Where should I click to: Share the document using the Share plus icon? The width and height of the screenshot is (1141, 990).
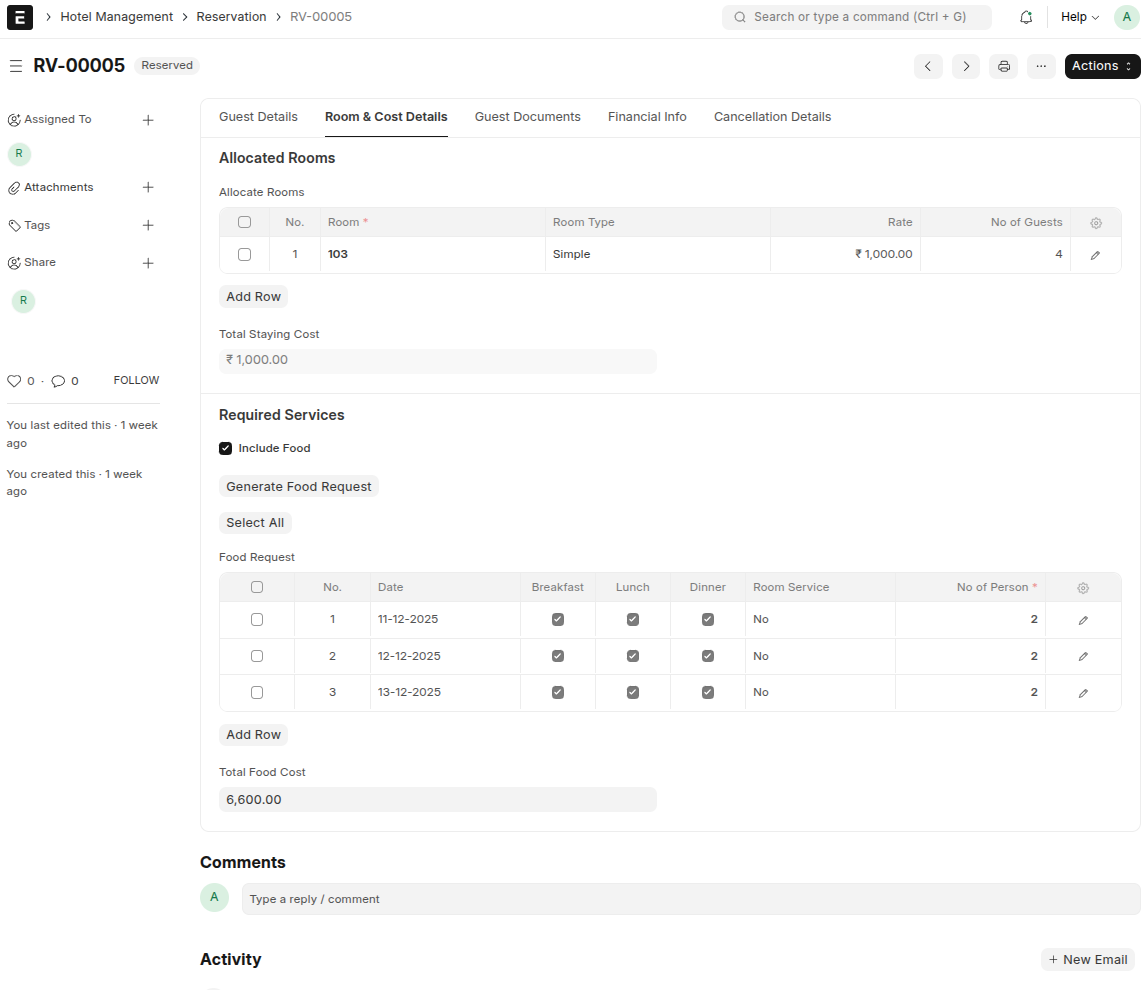point(148,263)
